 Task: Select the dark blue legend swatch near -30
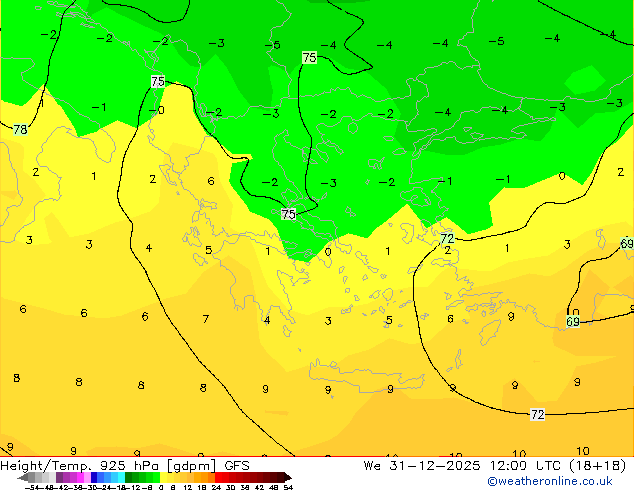point(94,477)
